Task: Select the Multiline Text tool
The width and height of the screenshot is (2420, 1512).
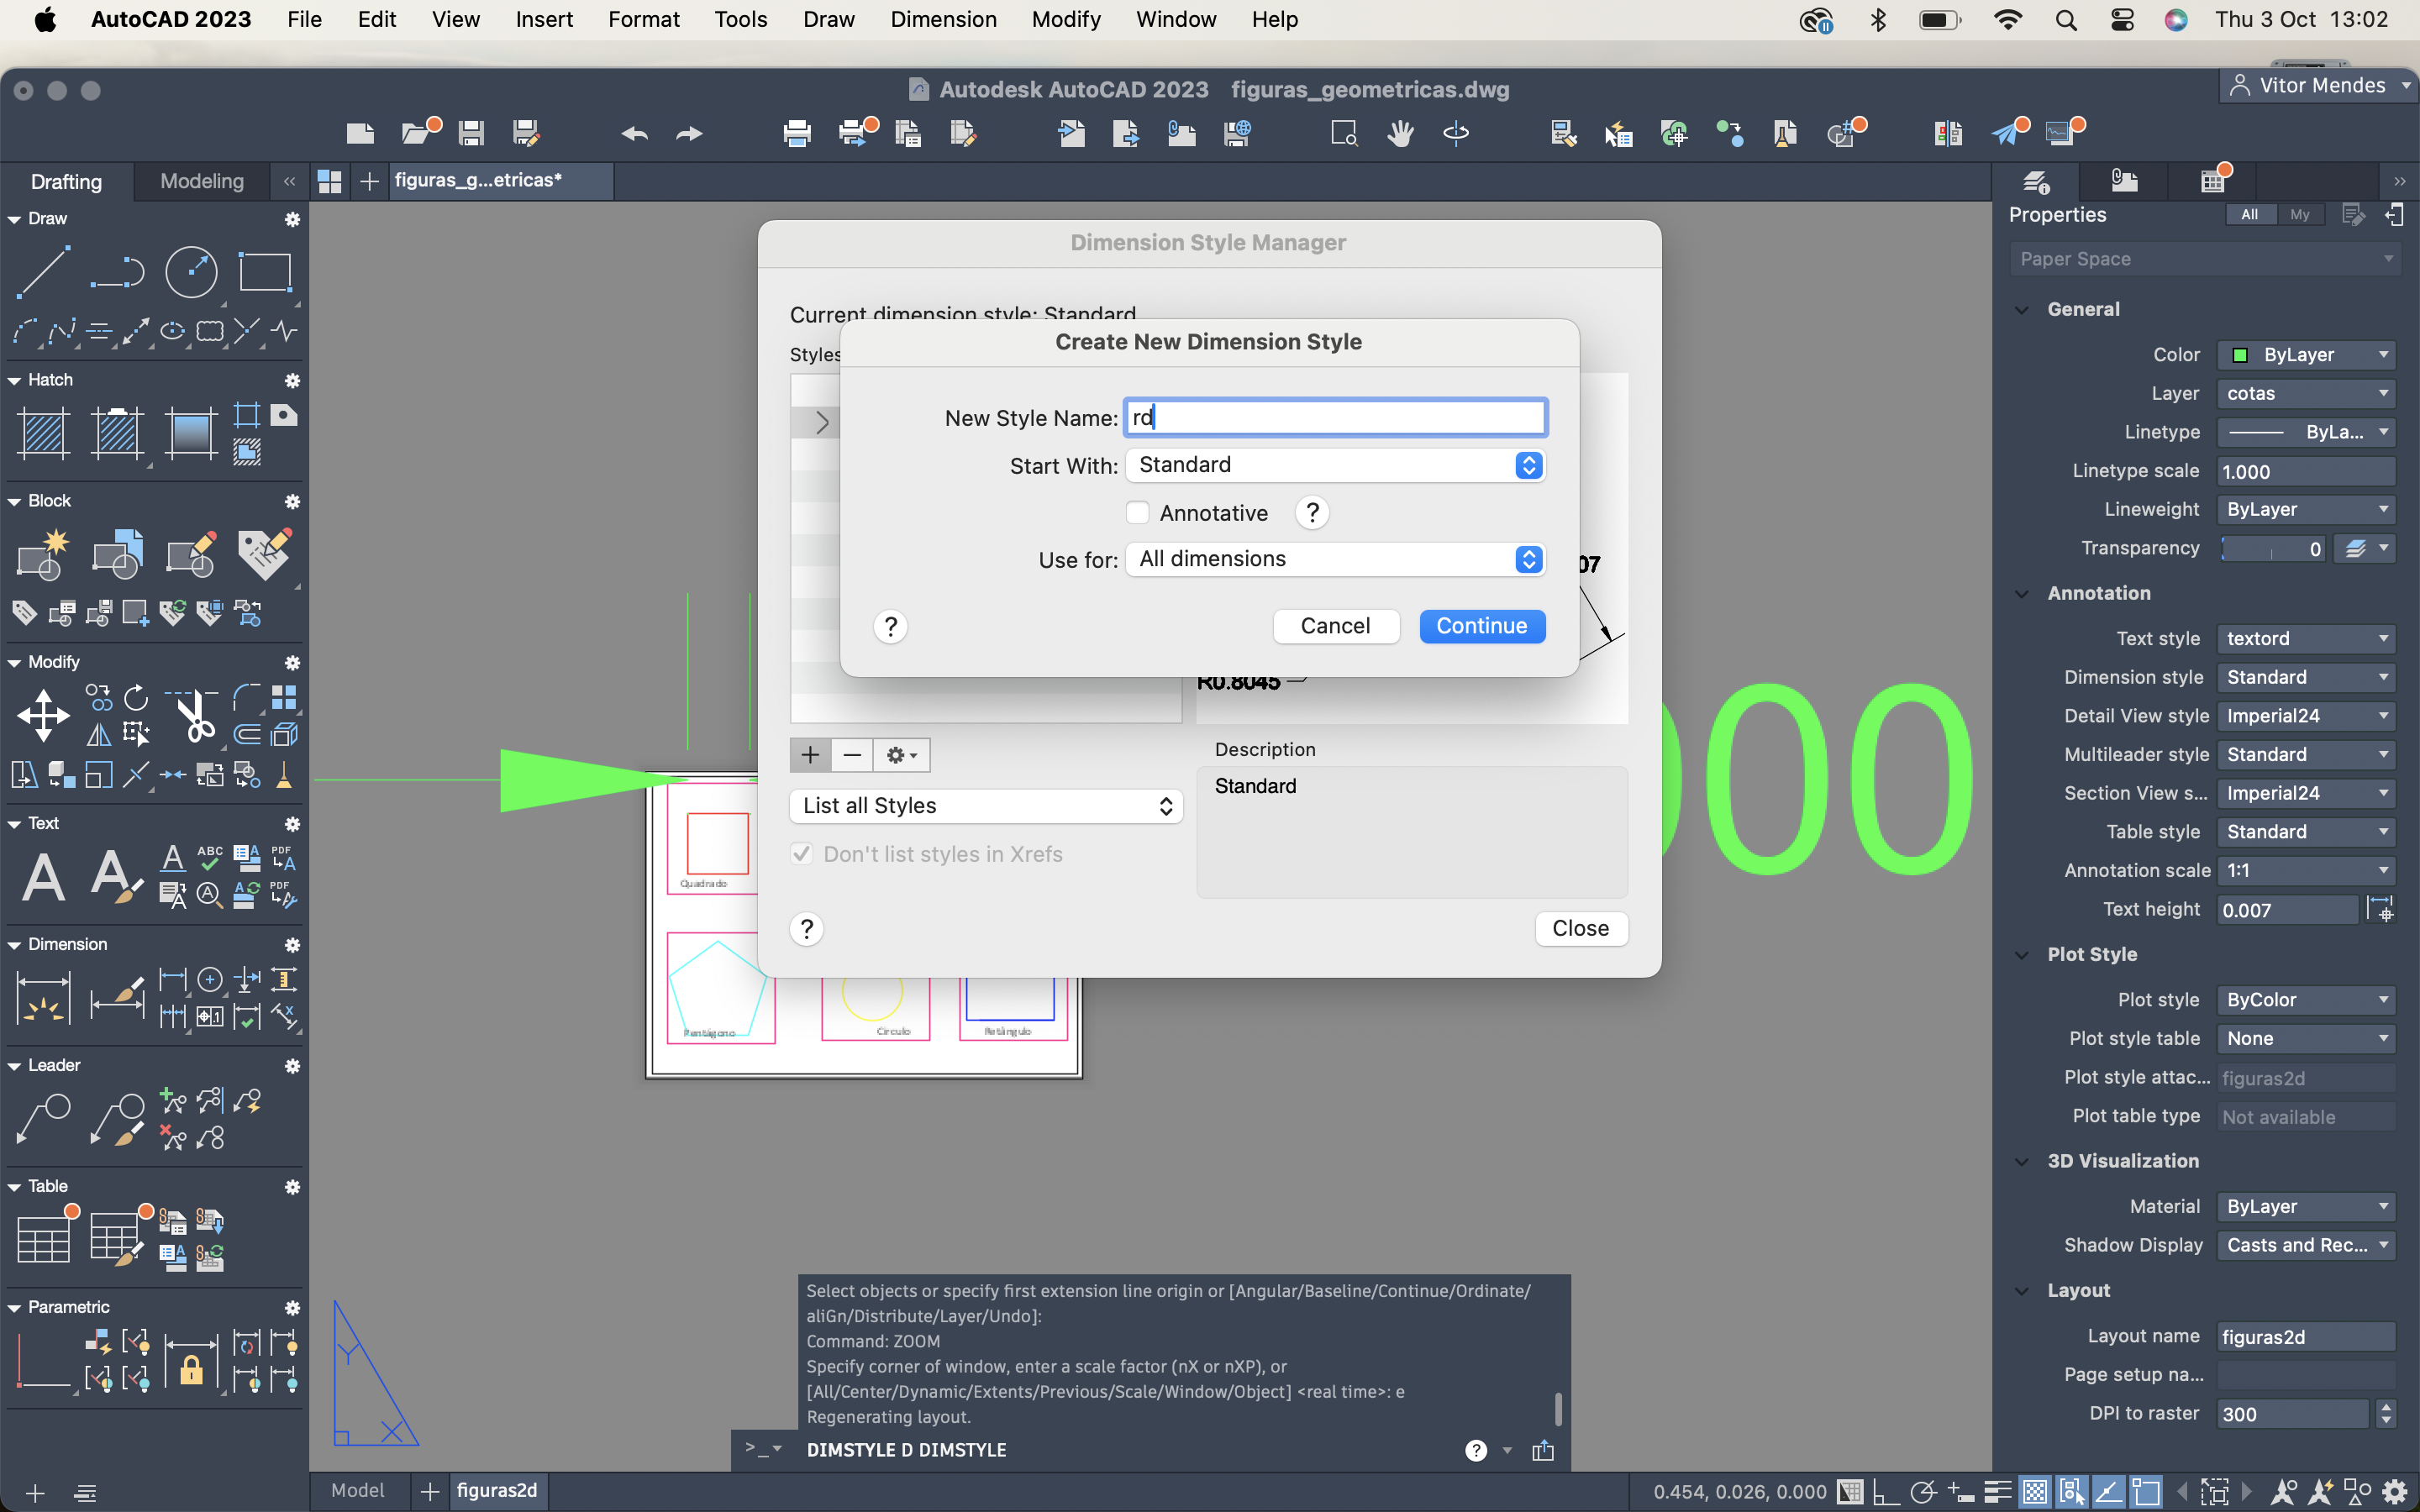Action: [x=43, y=877]
